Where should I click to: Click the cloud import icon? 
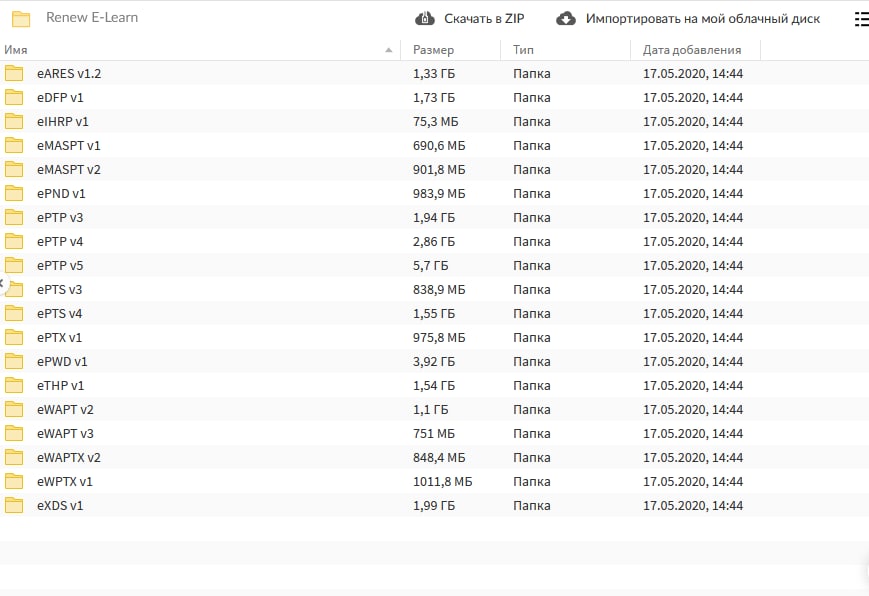[566, 19]
